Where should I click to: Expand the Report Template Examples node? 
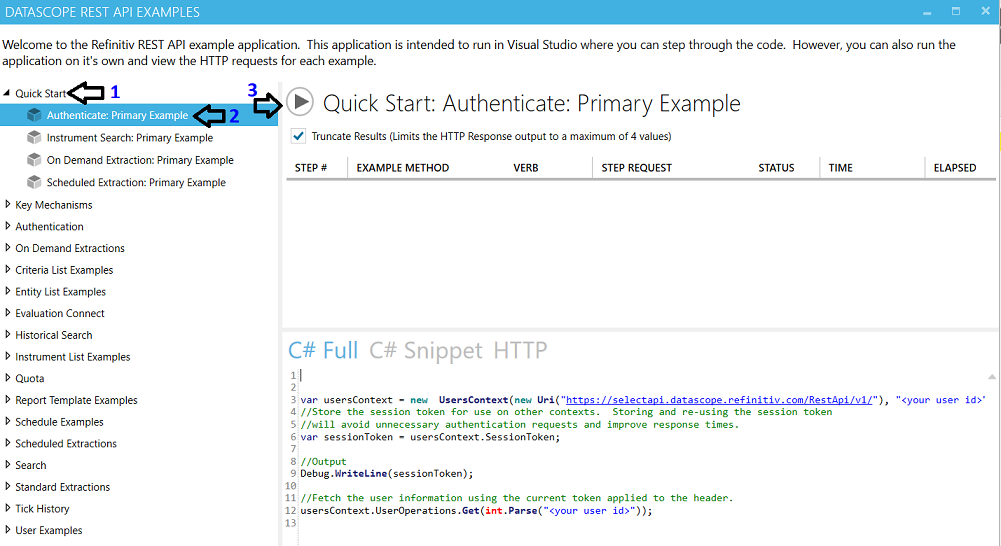[x=8, y=400]
